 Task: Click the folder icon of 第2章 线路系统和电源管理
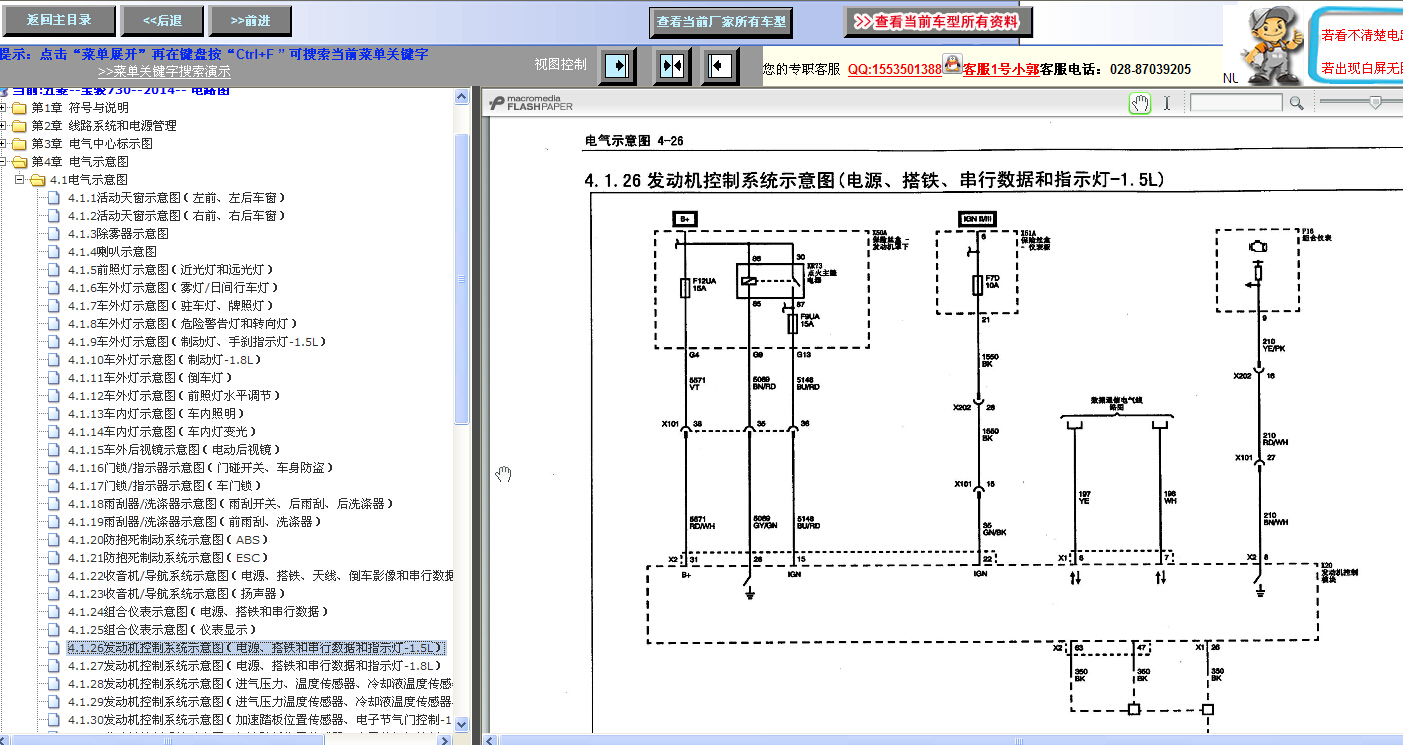pos(19,126)
